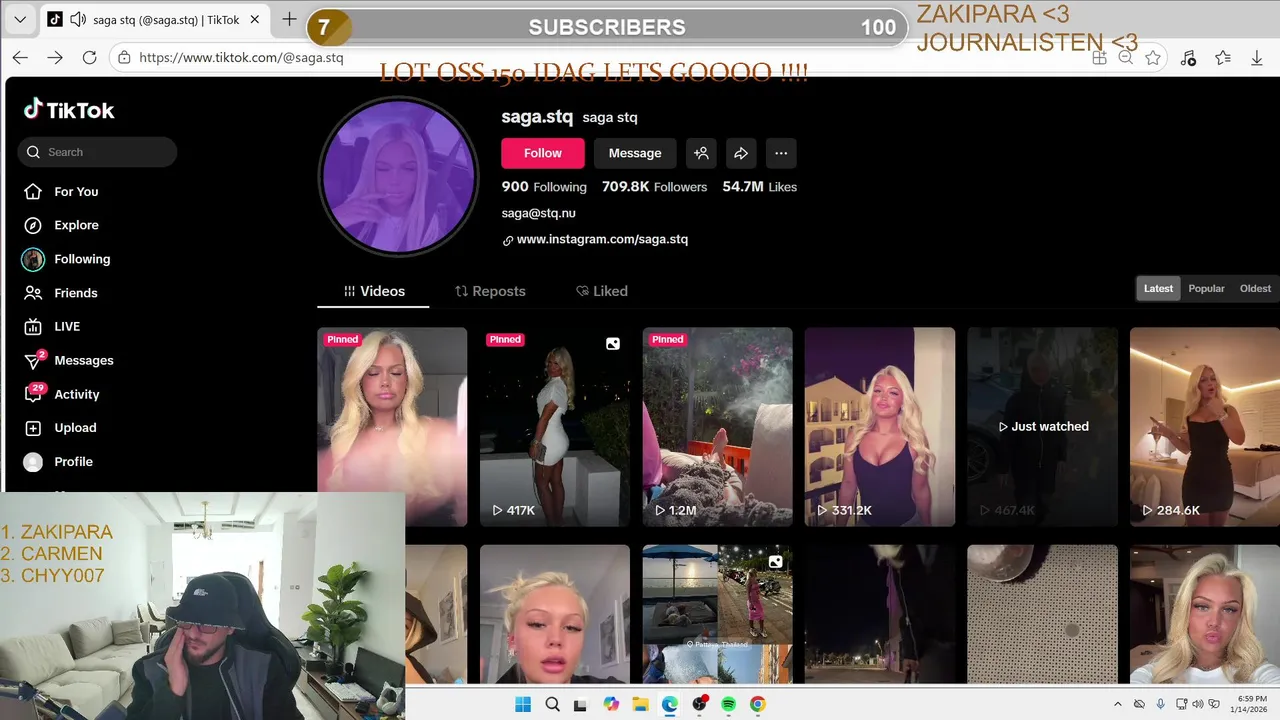Screen dimensions: 1280x720
Task: Open Spotify from the taskbar
Action: (x=728, y=704)
